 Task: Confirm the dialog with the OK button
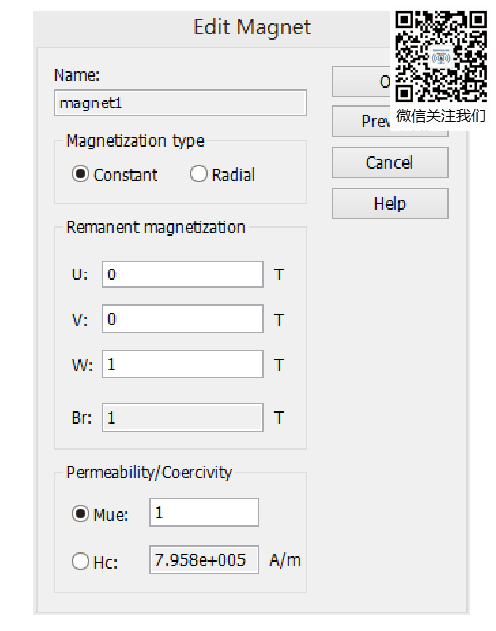coord(361,82)
